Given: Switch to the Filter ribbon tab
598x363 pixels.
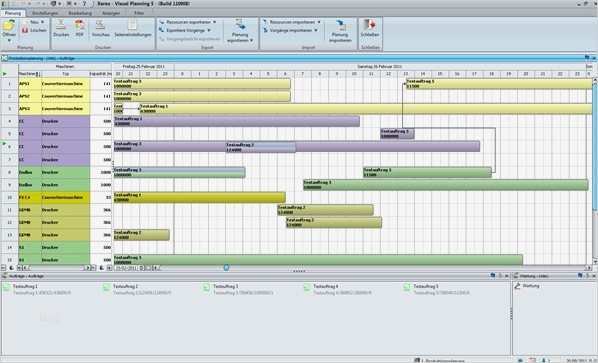Looking at the screenshot, I should point(139,13).
